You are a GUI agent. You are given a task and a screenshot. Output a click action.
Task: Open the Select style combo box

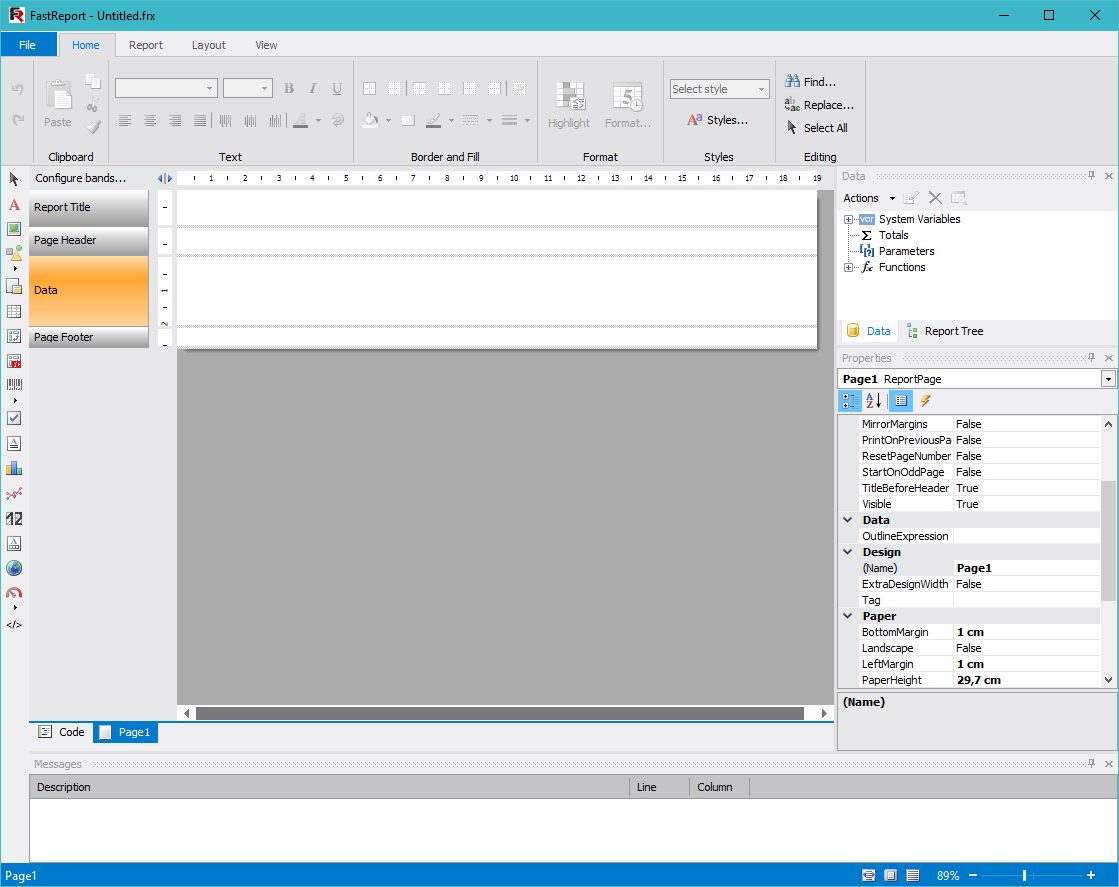(x=719, y=89)
